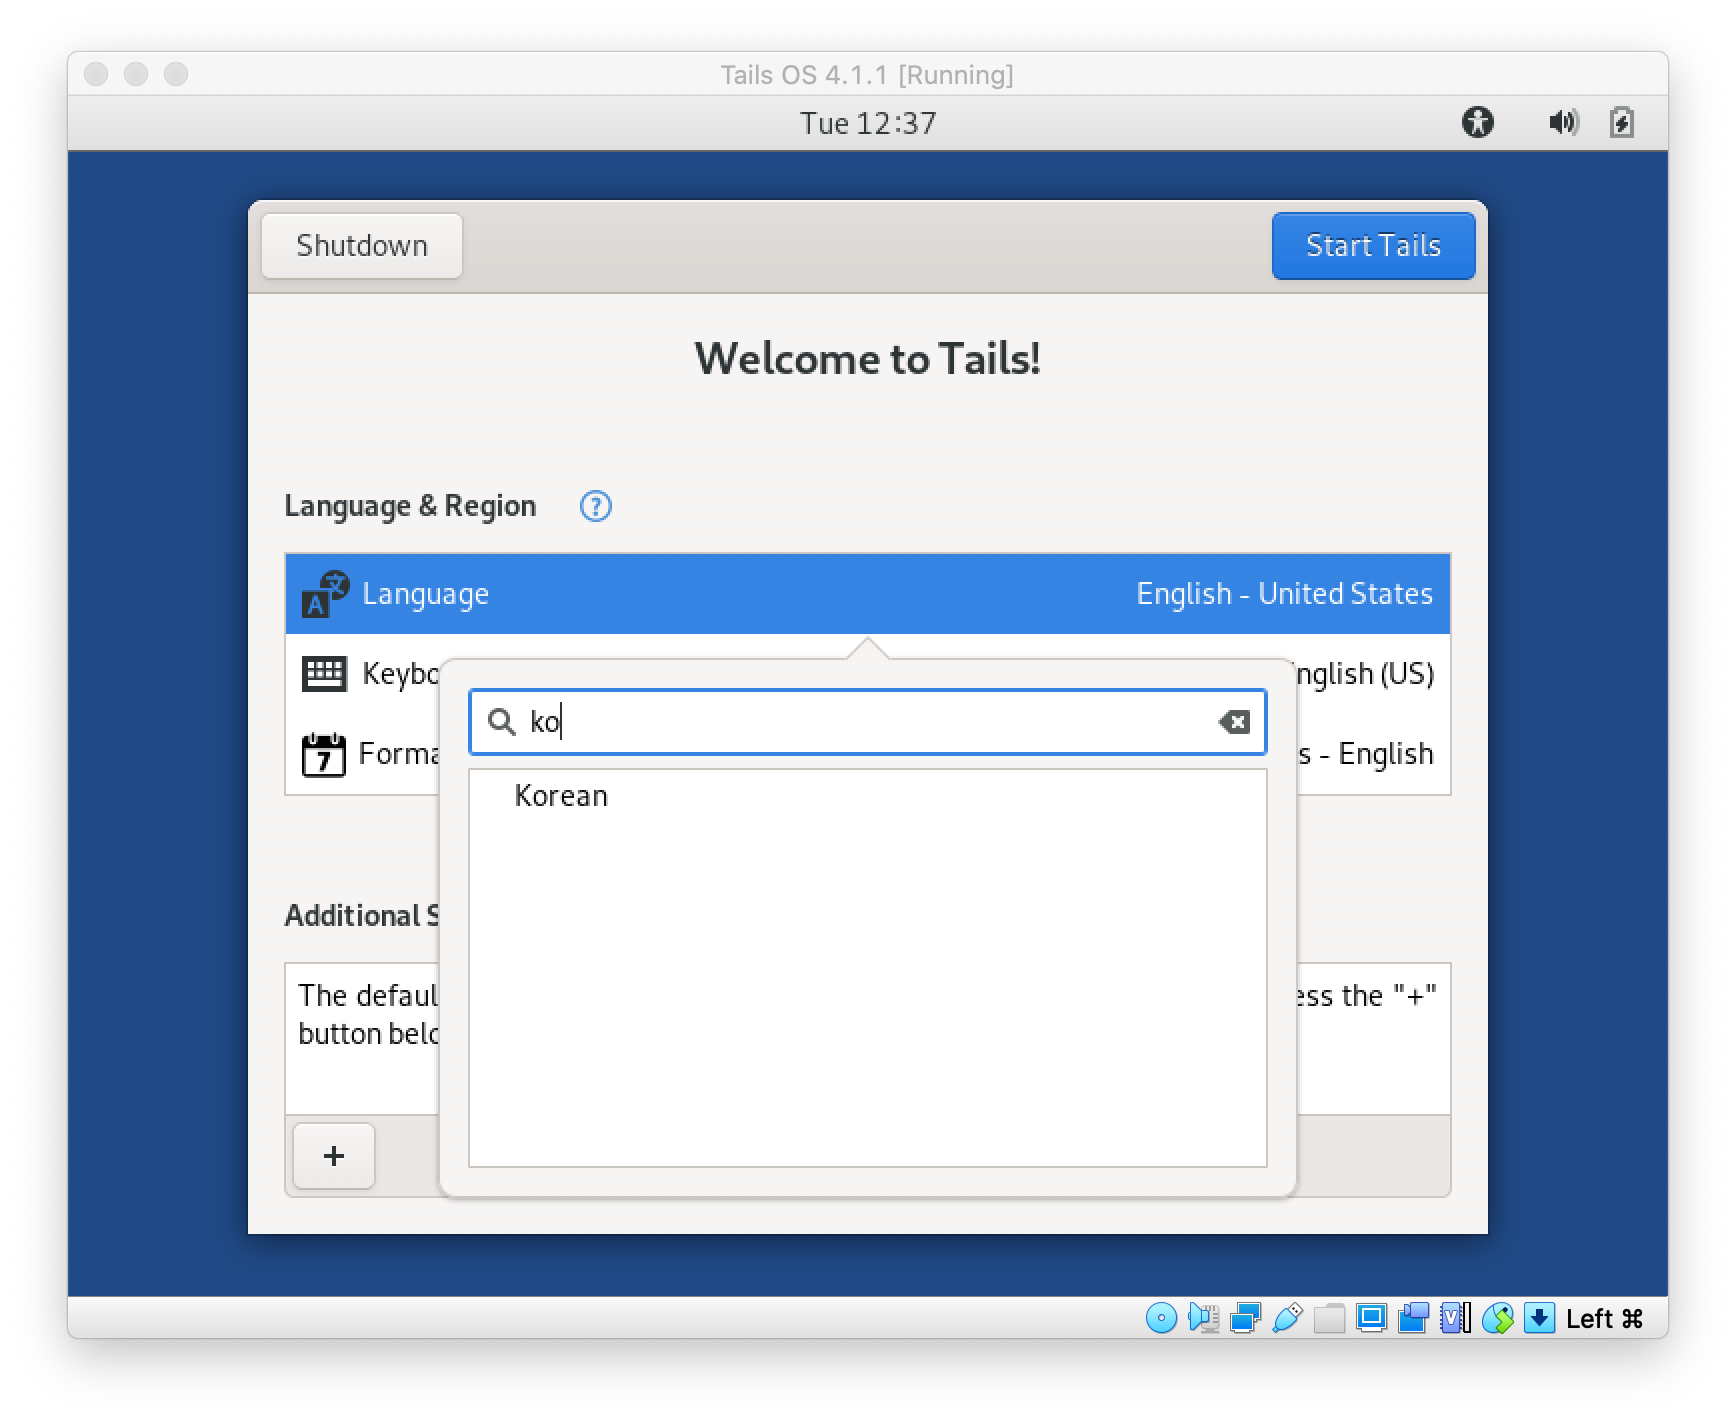Click VirtualBox keyboard capture arrow icon
The image size is (1736, 1422).
pos(1539,1318)
